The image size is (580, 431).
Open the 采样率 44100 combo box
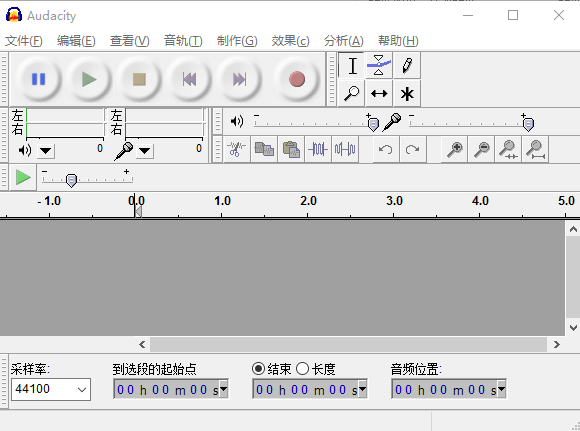[51, 389]
